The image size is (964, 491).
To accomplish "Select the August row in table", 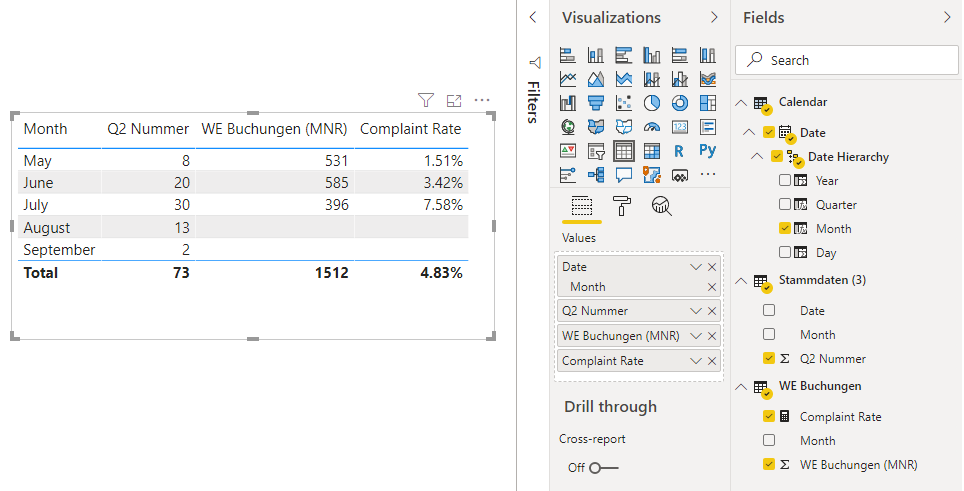I will coord(243,227).
